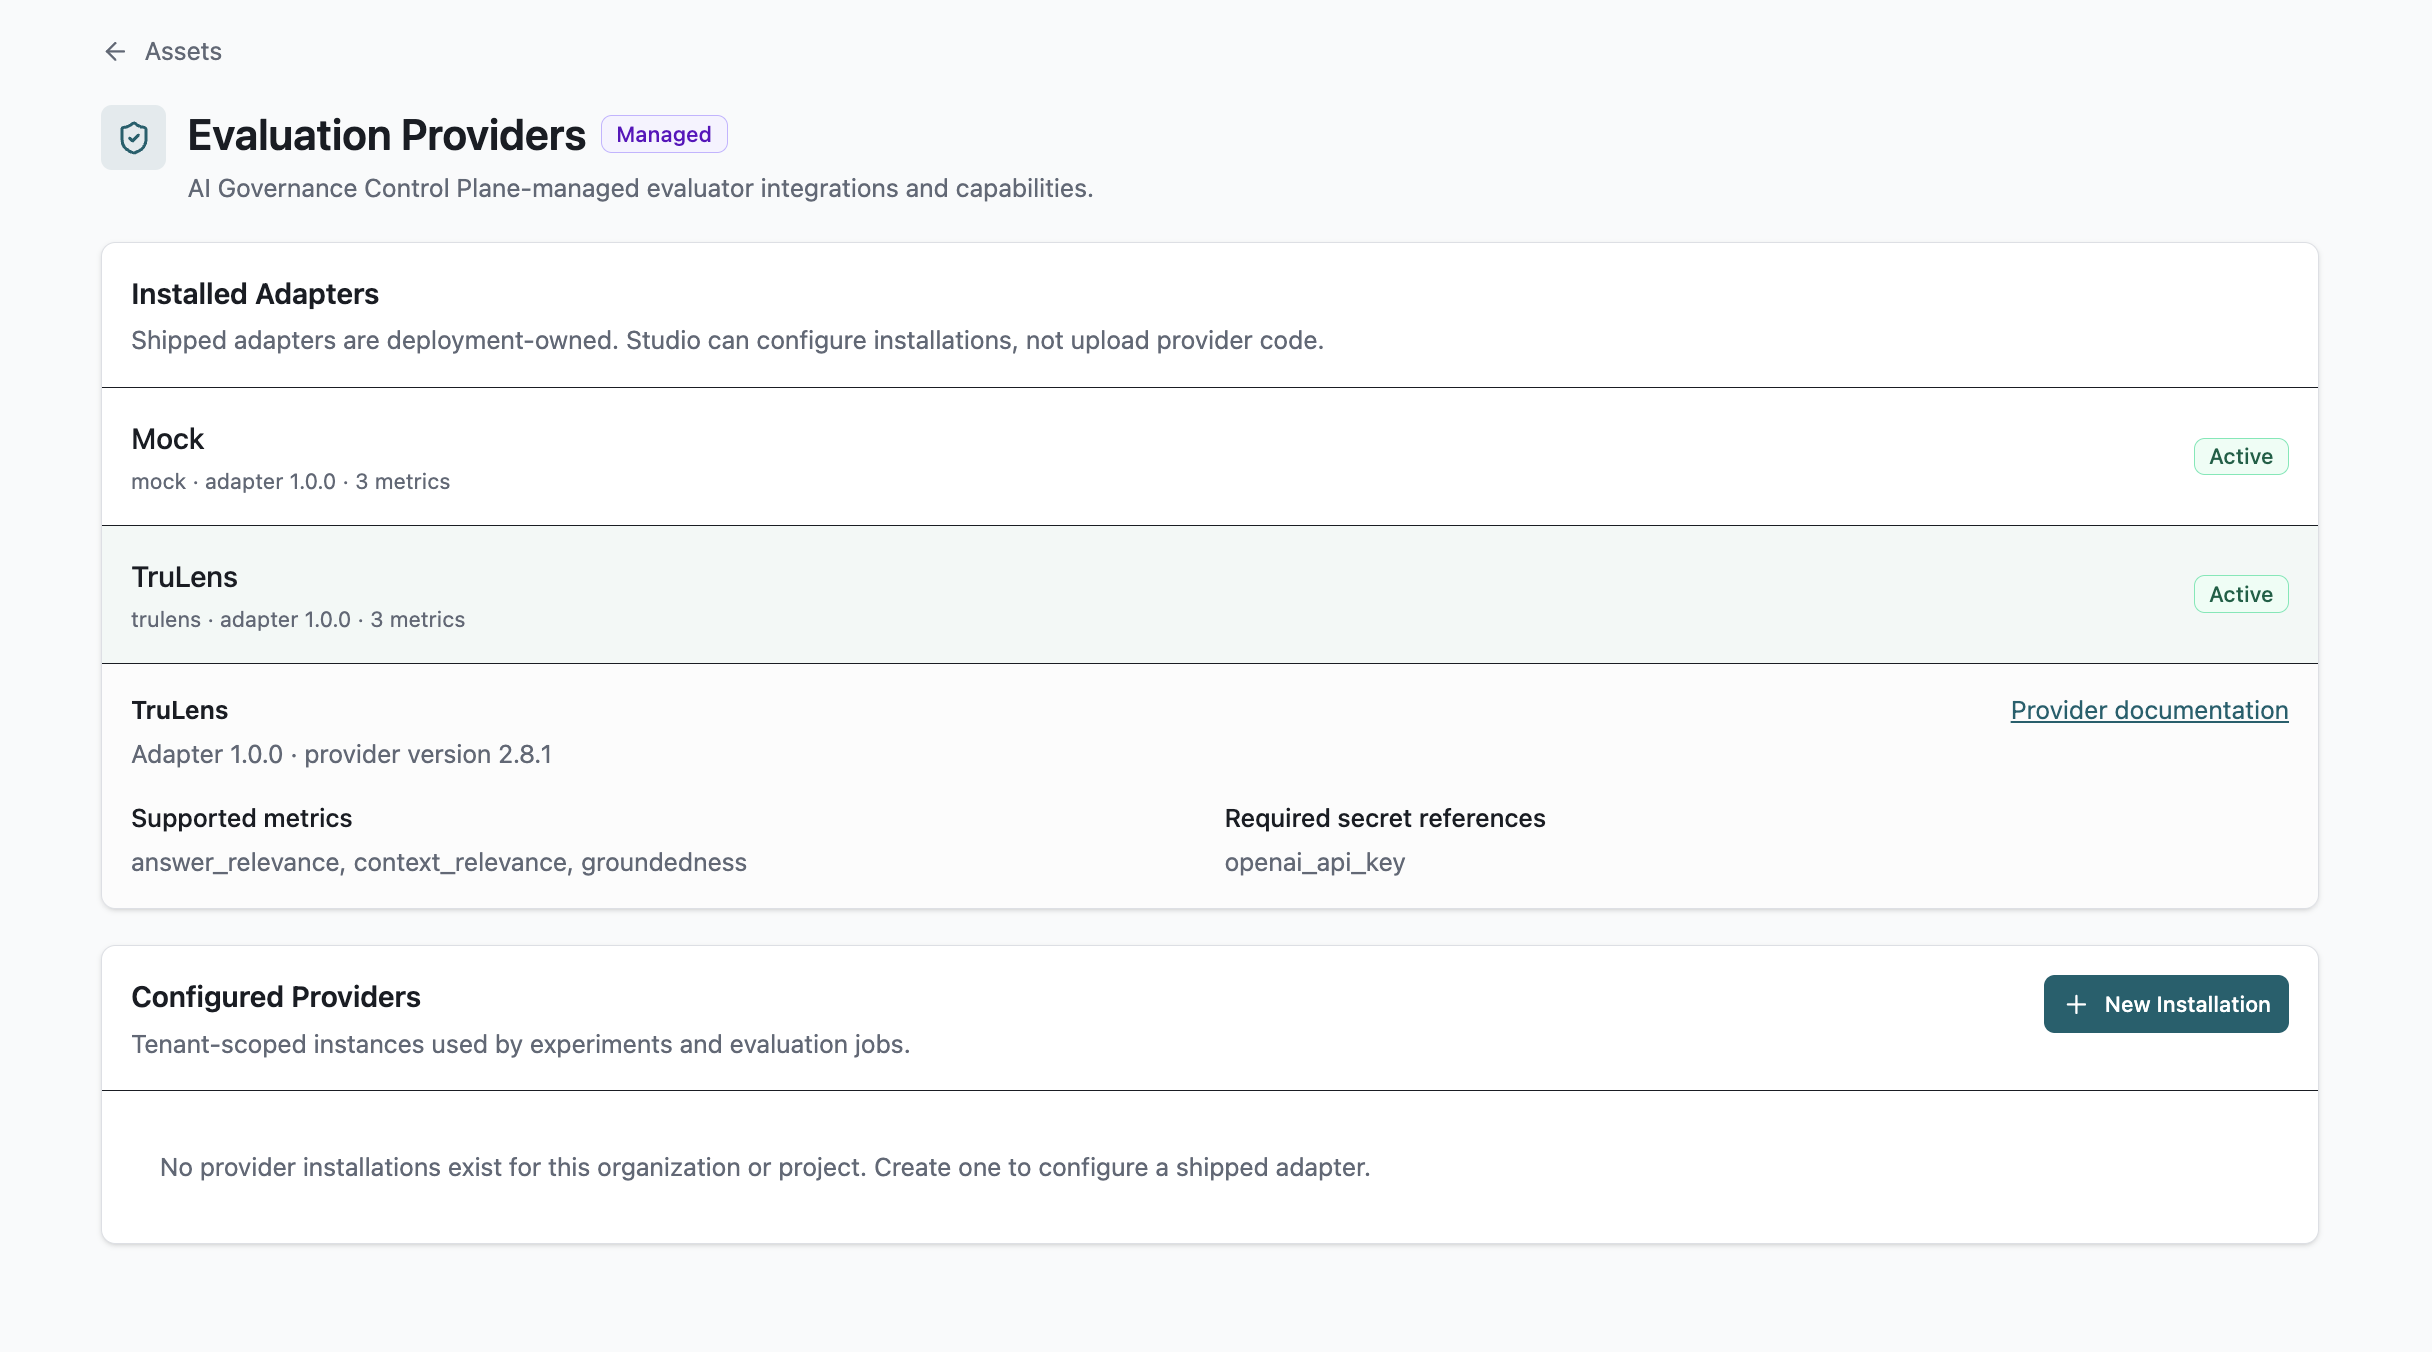Click 'answer_relevance, context_relevance, groundedness' text
This screenshot has height=1352, width=2432.
click(x=439, y=862)
